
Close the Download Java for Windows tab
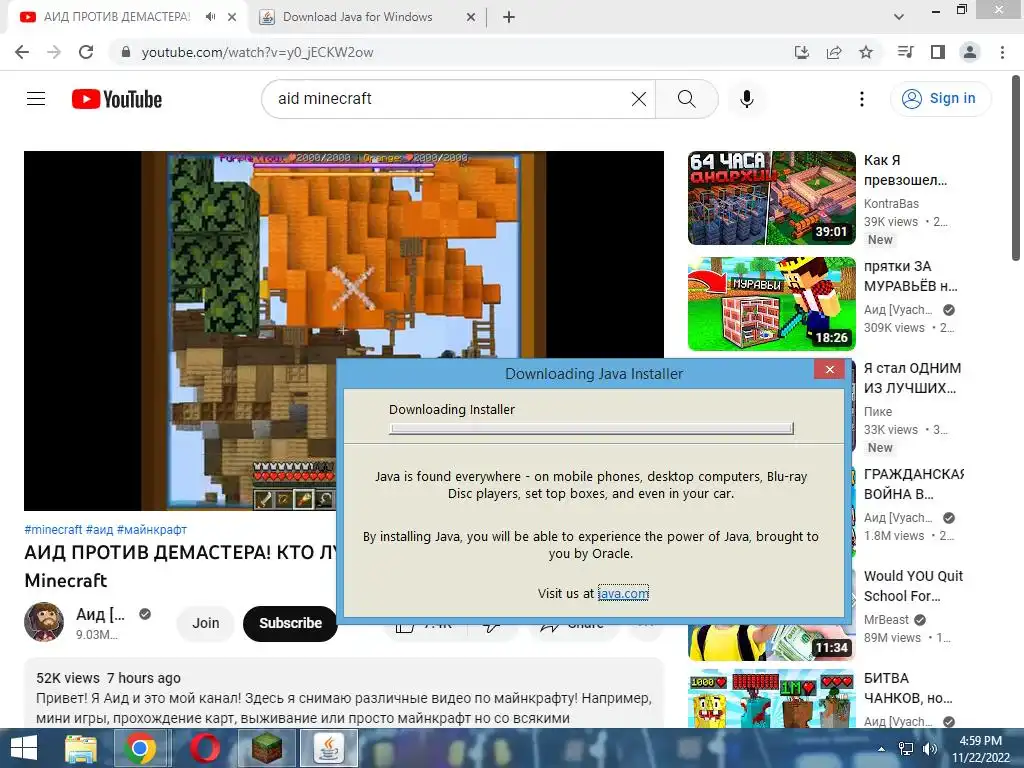pos(471,18)
